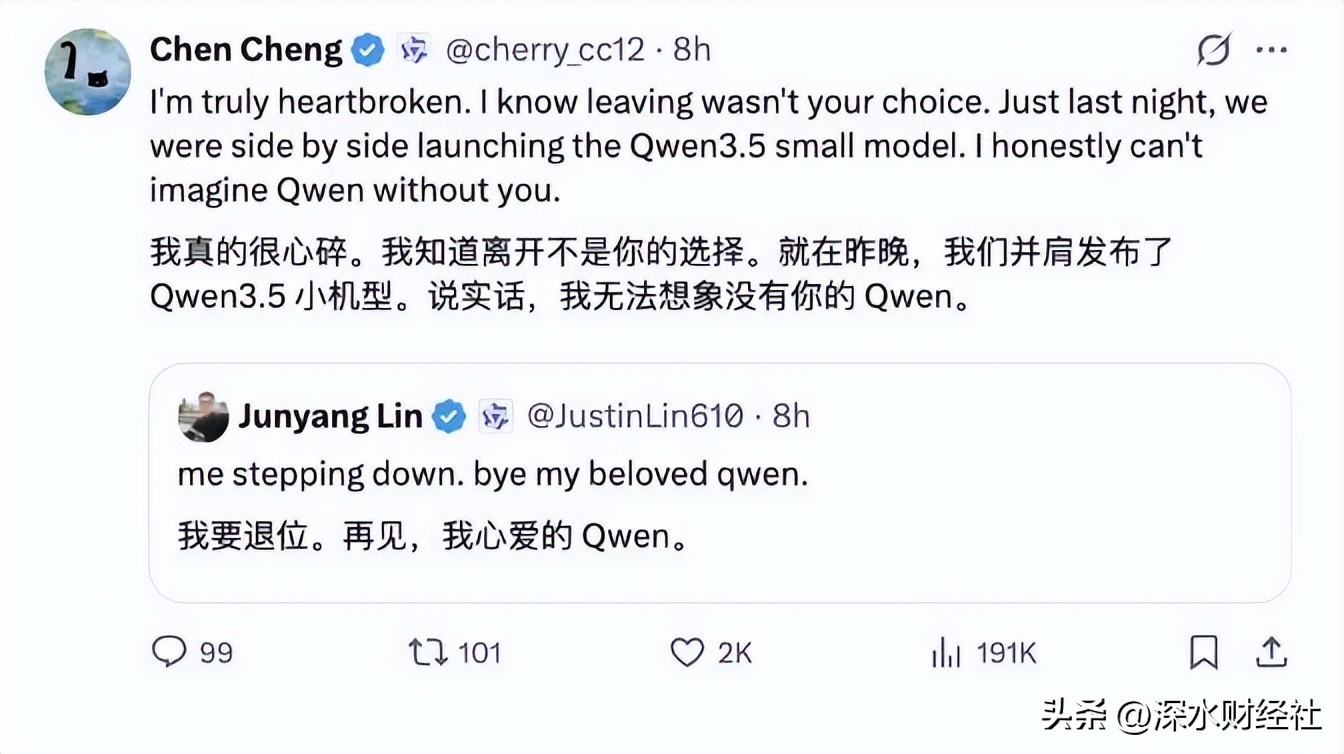Click the Junyang Lin display name
The width and height of the screenshot is (1344, 754).
[330, 416]
